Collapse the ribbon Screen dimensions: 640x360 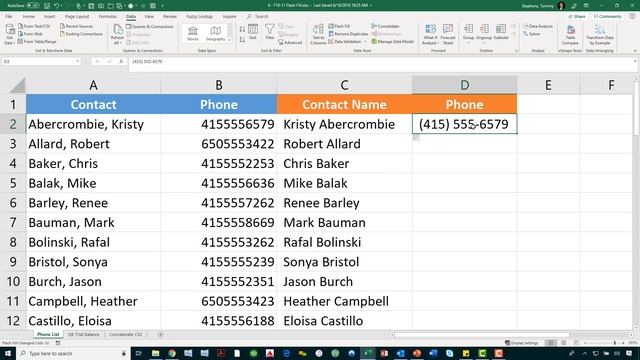(x=635, y=51)
